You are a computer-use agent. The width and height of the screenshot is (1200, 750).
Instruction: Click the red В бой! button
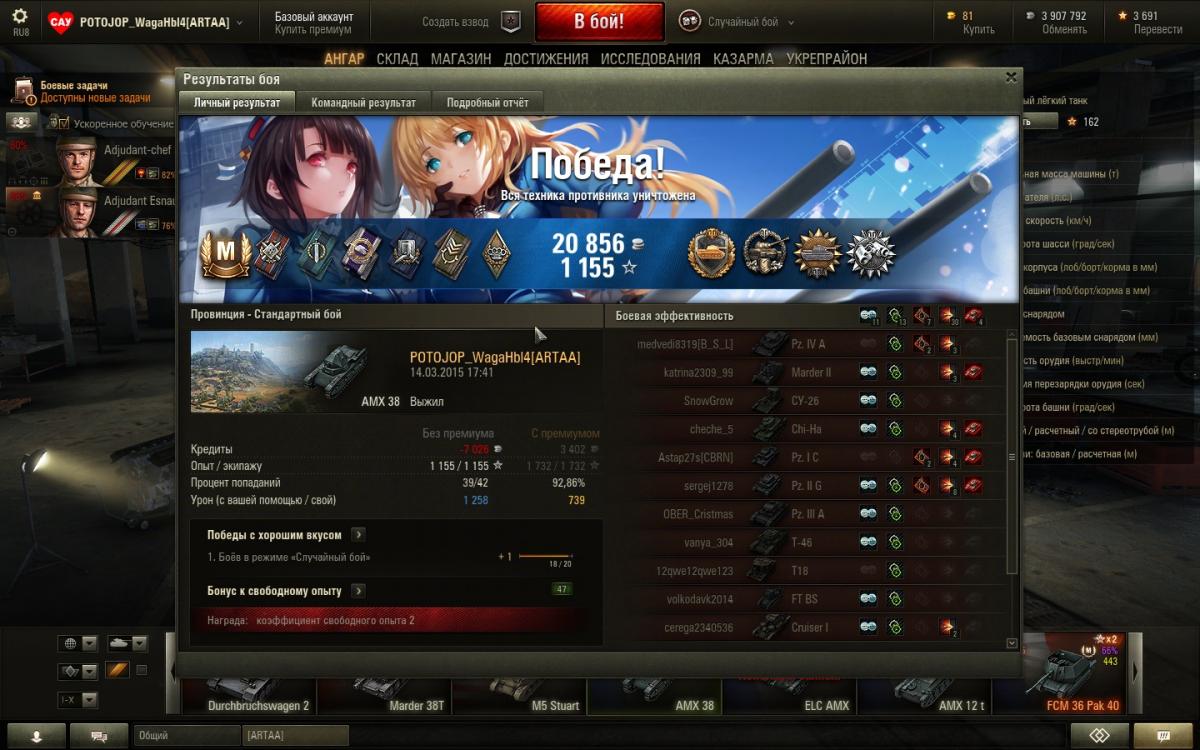600,21
